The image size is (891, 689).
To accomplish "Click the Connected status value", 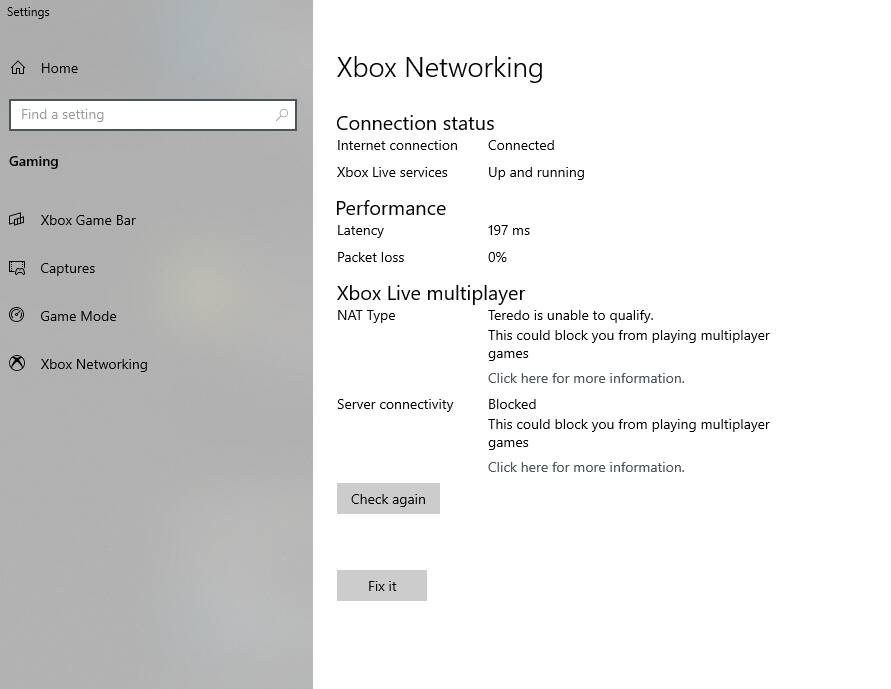I will coord(521,145).
